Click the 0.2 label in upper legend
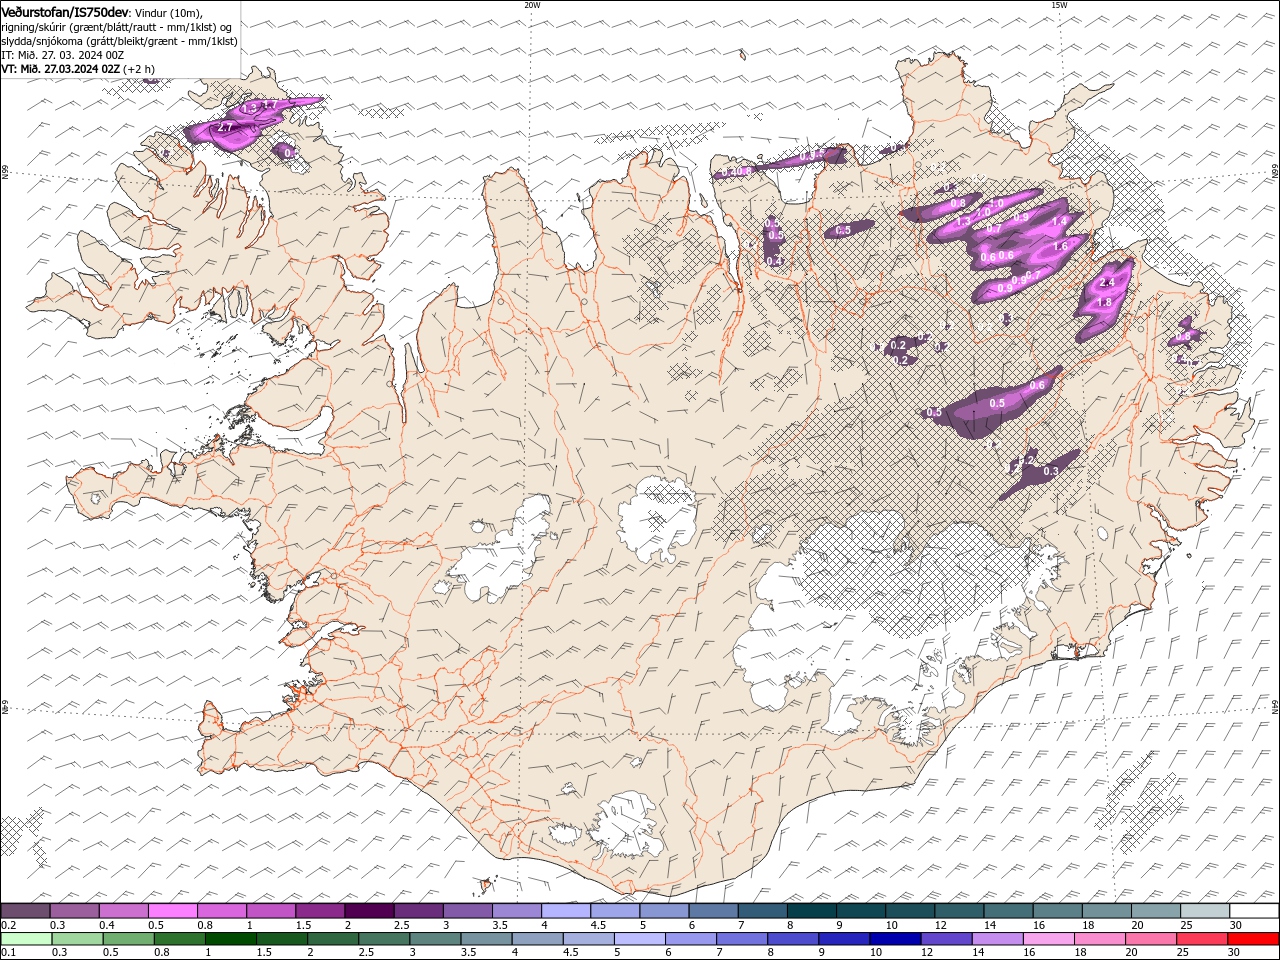The image size is (1280, 960). (7, 924)
